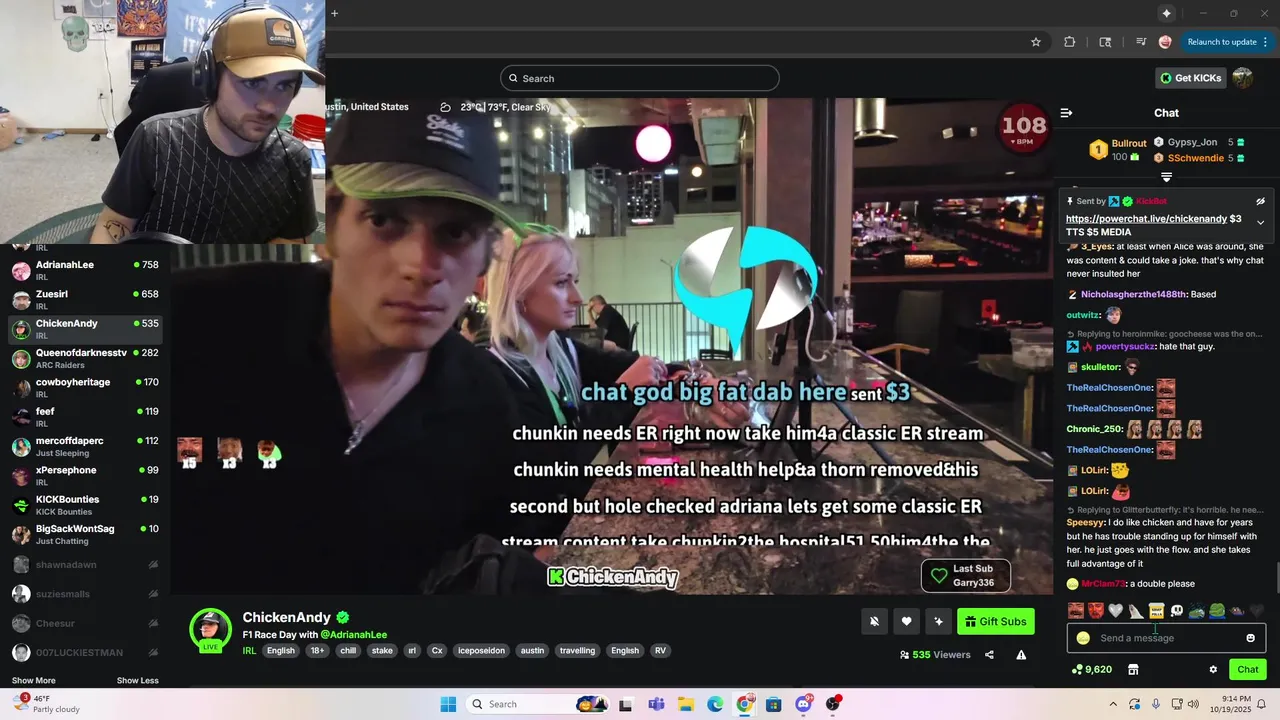Select Queenofdarknesstv channel in sidebar
The image size is (1280, 720).
pyautogui.click(x=85, y=358)
